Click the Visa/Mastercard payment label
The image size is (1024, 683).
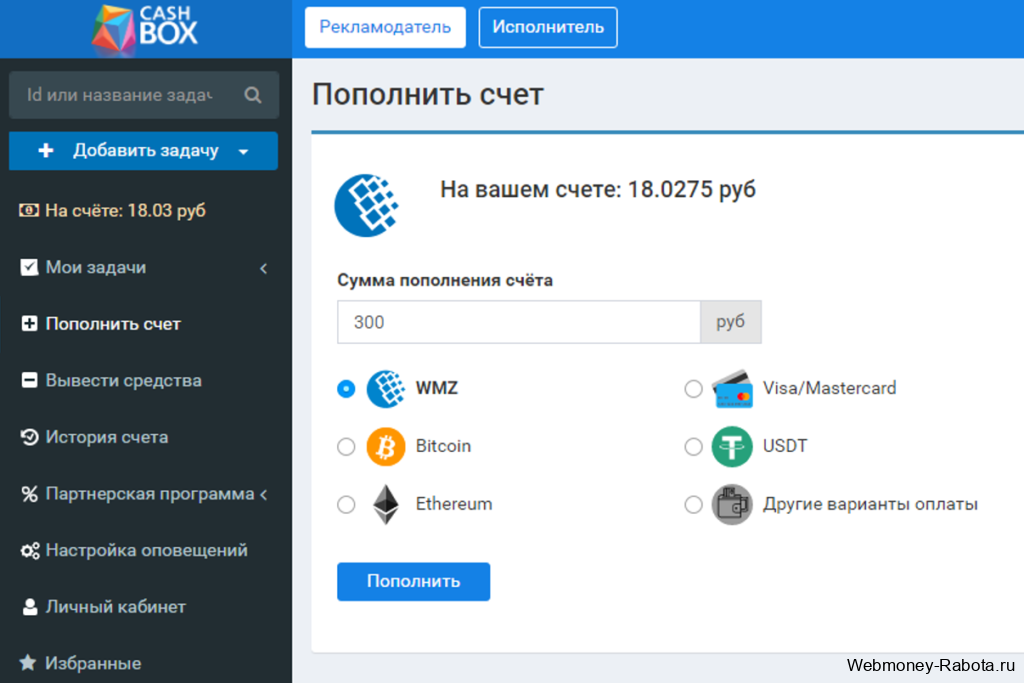point(829,389)
